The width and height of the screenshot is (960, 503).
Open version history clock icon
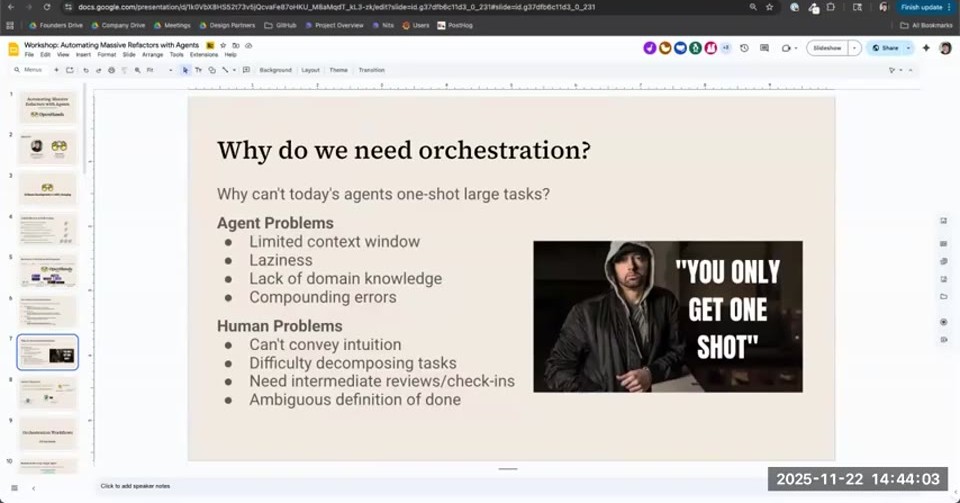744,48
